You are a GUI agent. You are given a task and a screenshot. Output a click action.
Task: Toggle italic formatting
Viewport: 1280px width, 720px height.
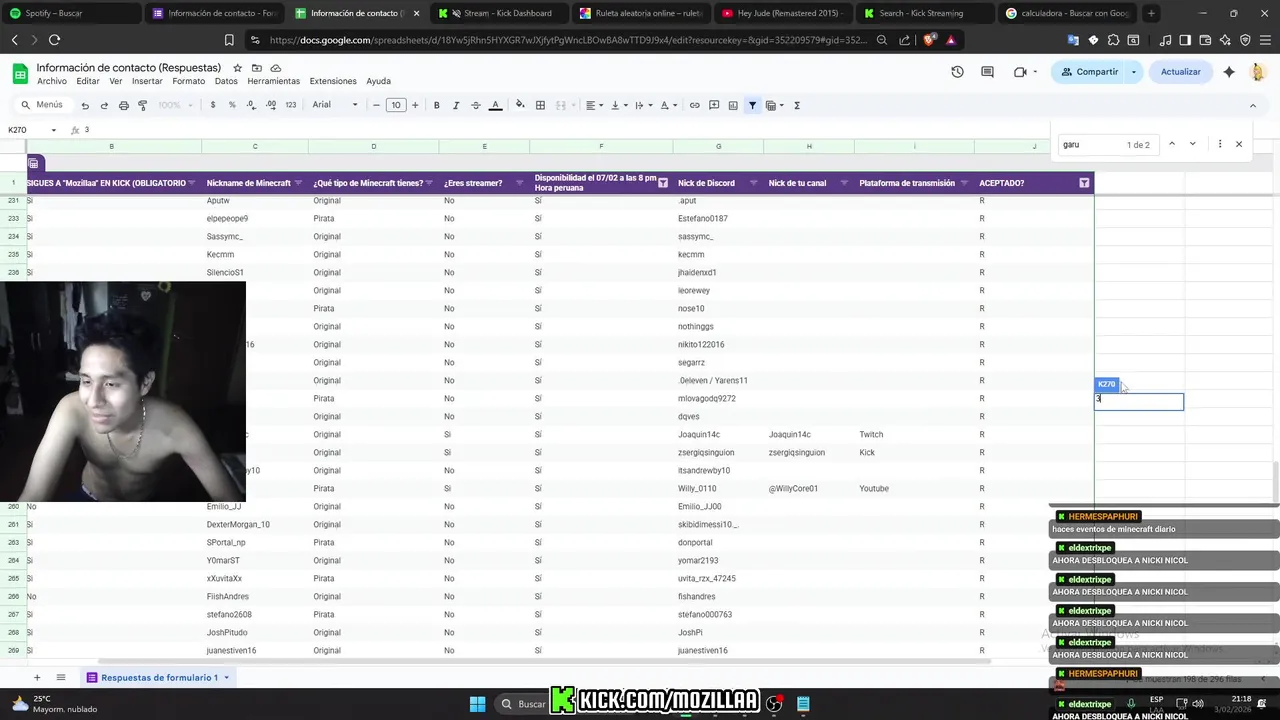(x=456, y=105)
